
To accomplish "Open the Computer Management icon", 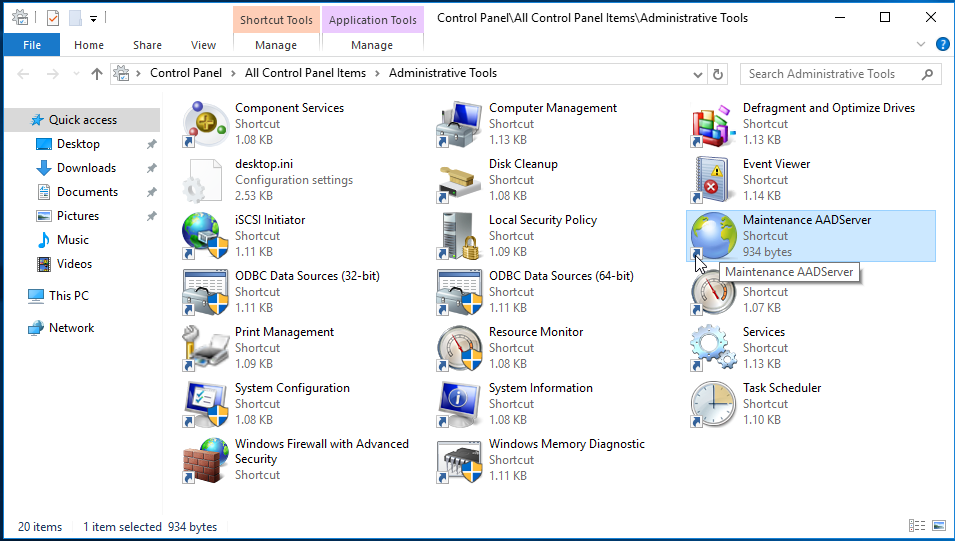I will (x=460, y=124).
